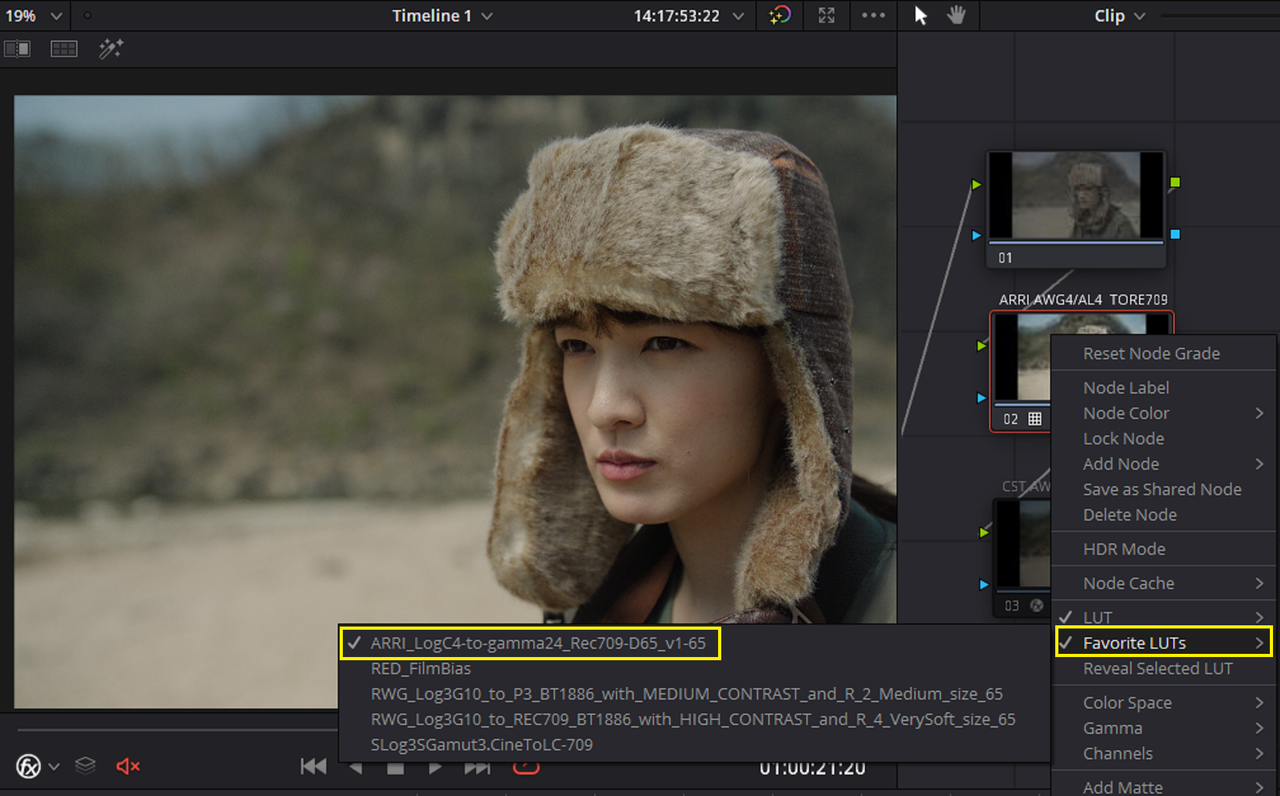Stop playback with the stop button
The image size is (1280, 796).
[x=395, y=767]
